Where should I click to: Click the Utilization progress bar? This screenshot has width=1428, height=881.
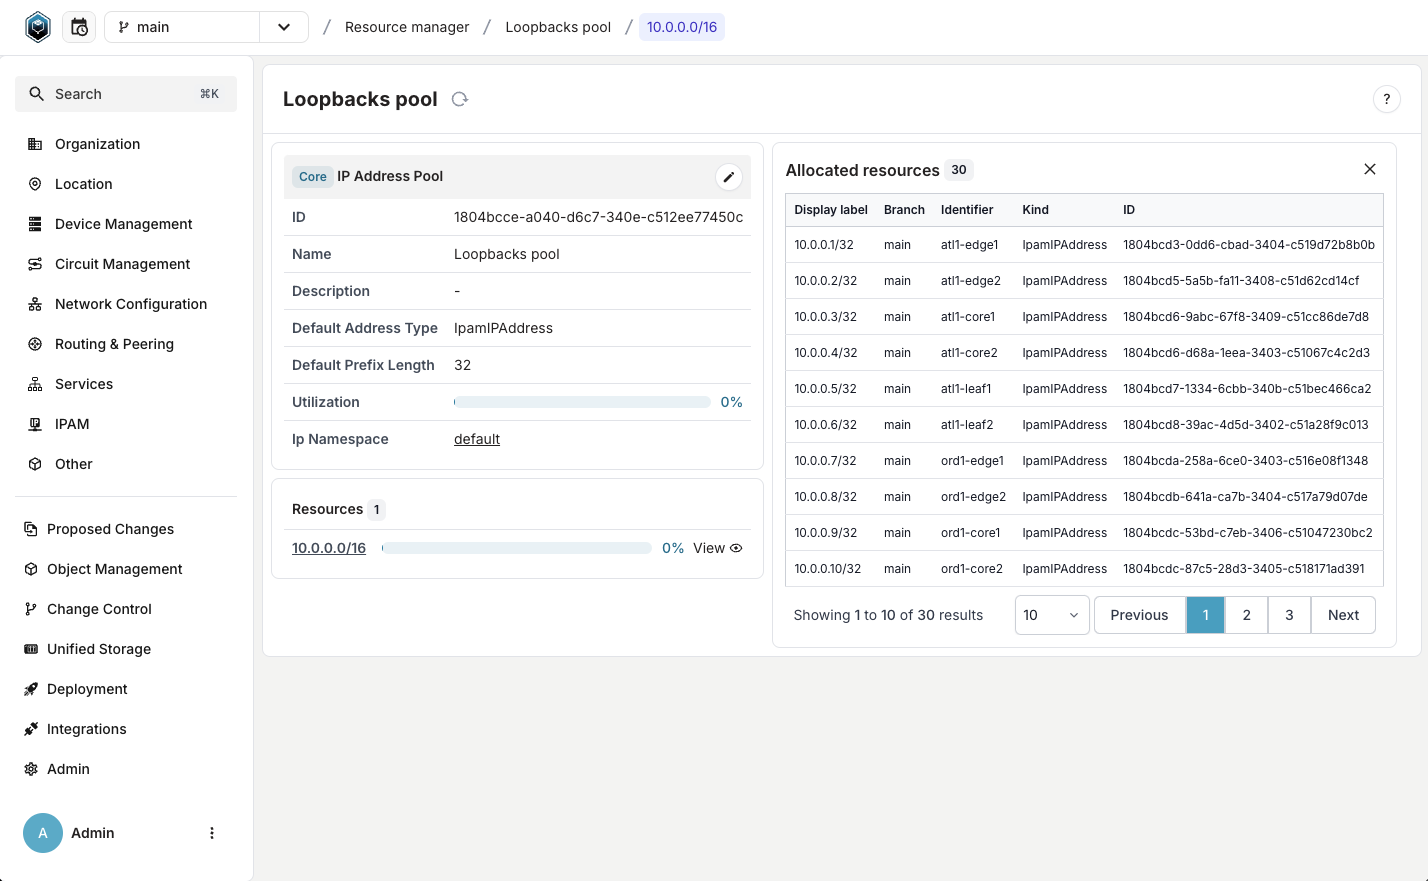(x=582, y=402)
